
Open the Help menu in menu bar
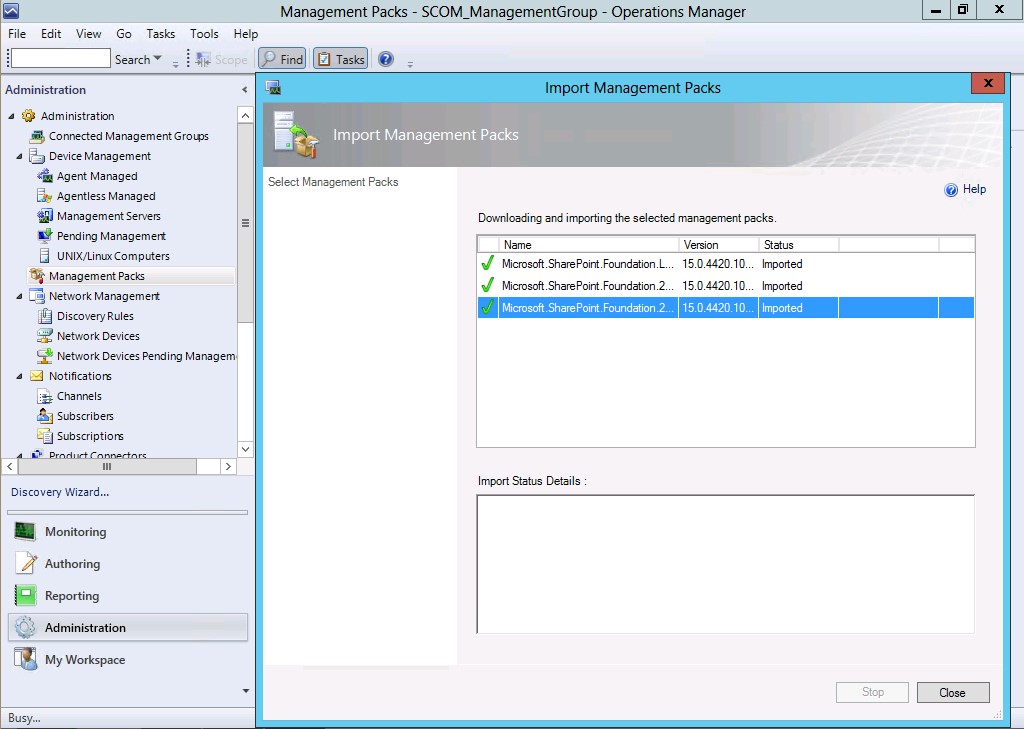pos(246,34)
